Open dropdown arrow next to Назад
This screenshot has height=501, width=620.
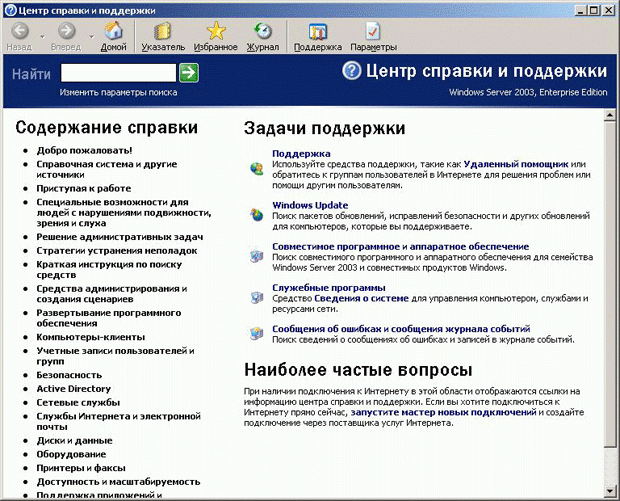(42, 37)
